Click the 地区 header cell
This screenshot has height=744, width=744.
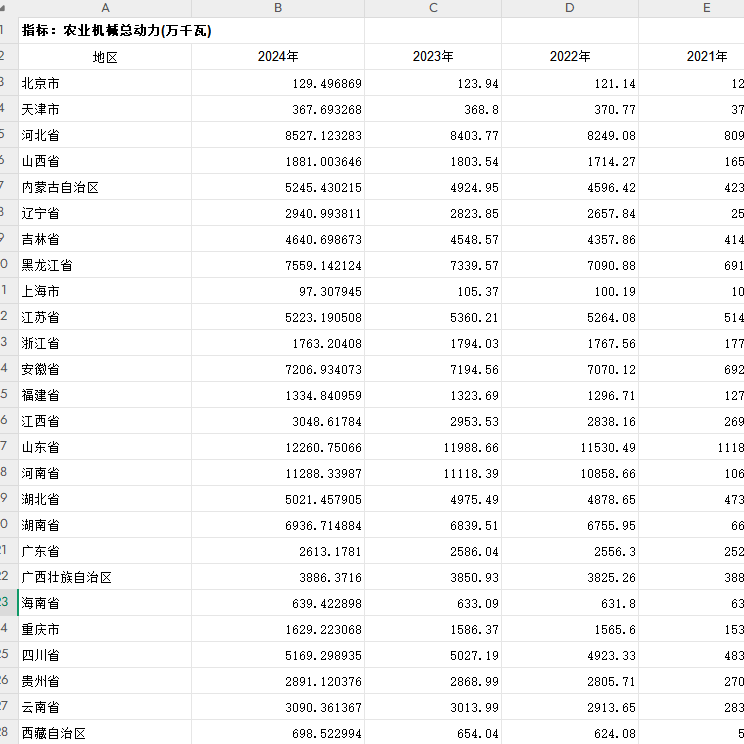pyautogui.click(x=105, y=57)
